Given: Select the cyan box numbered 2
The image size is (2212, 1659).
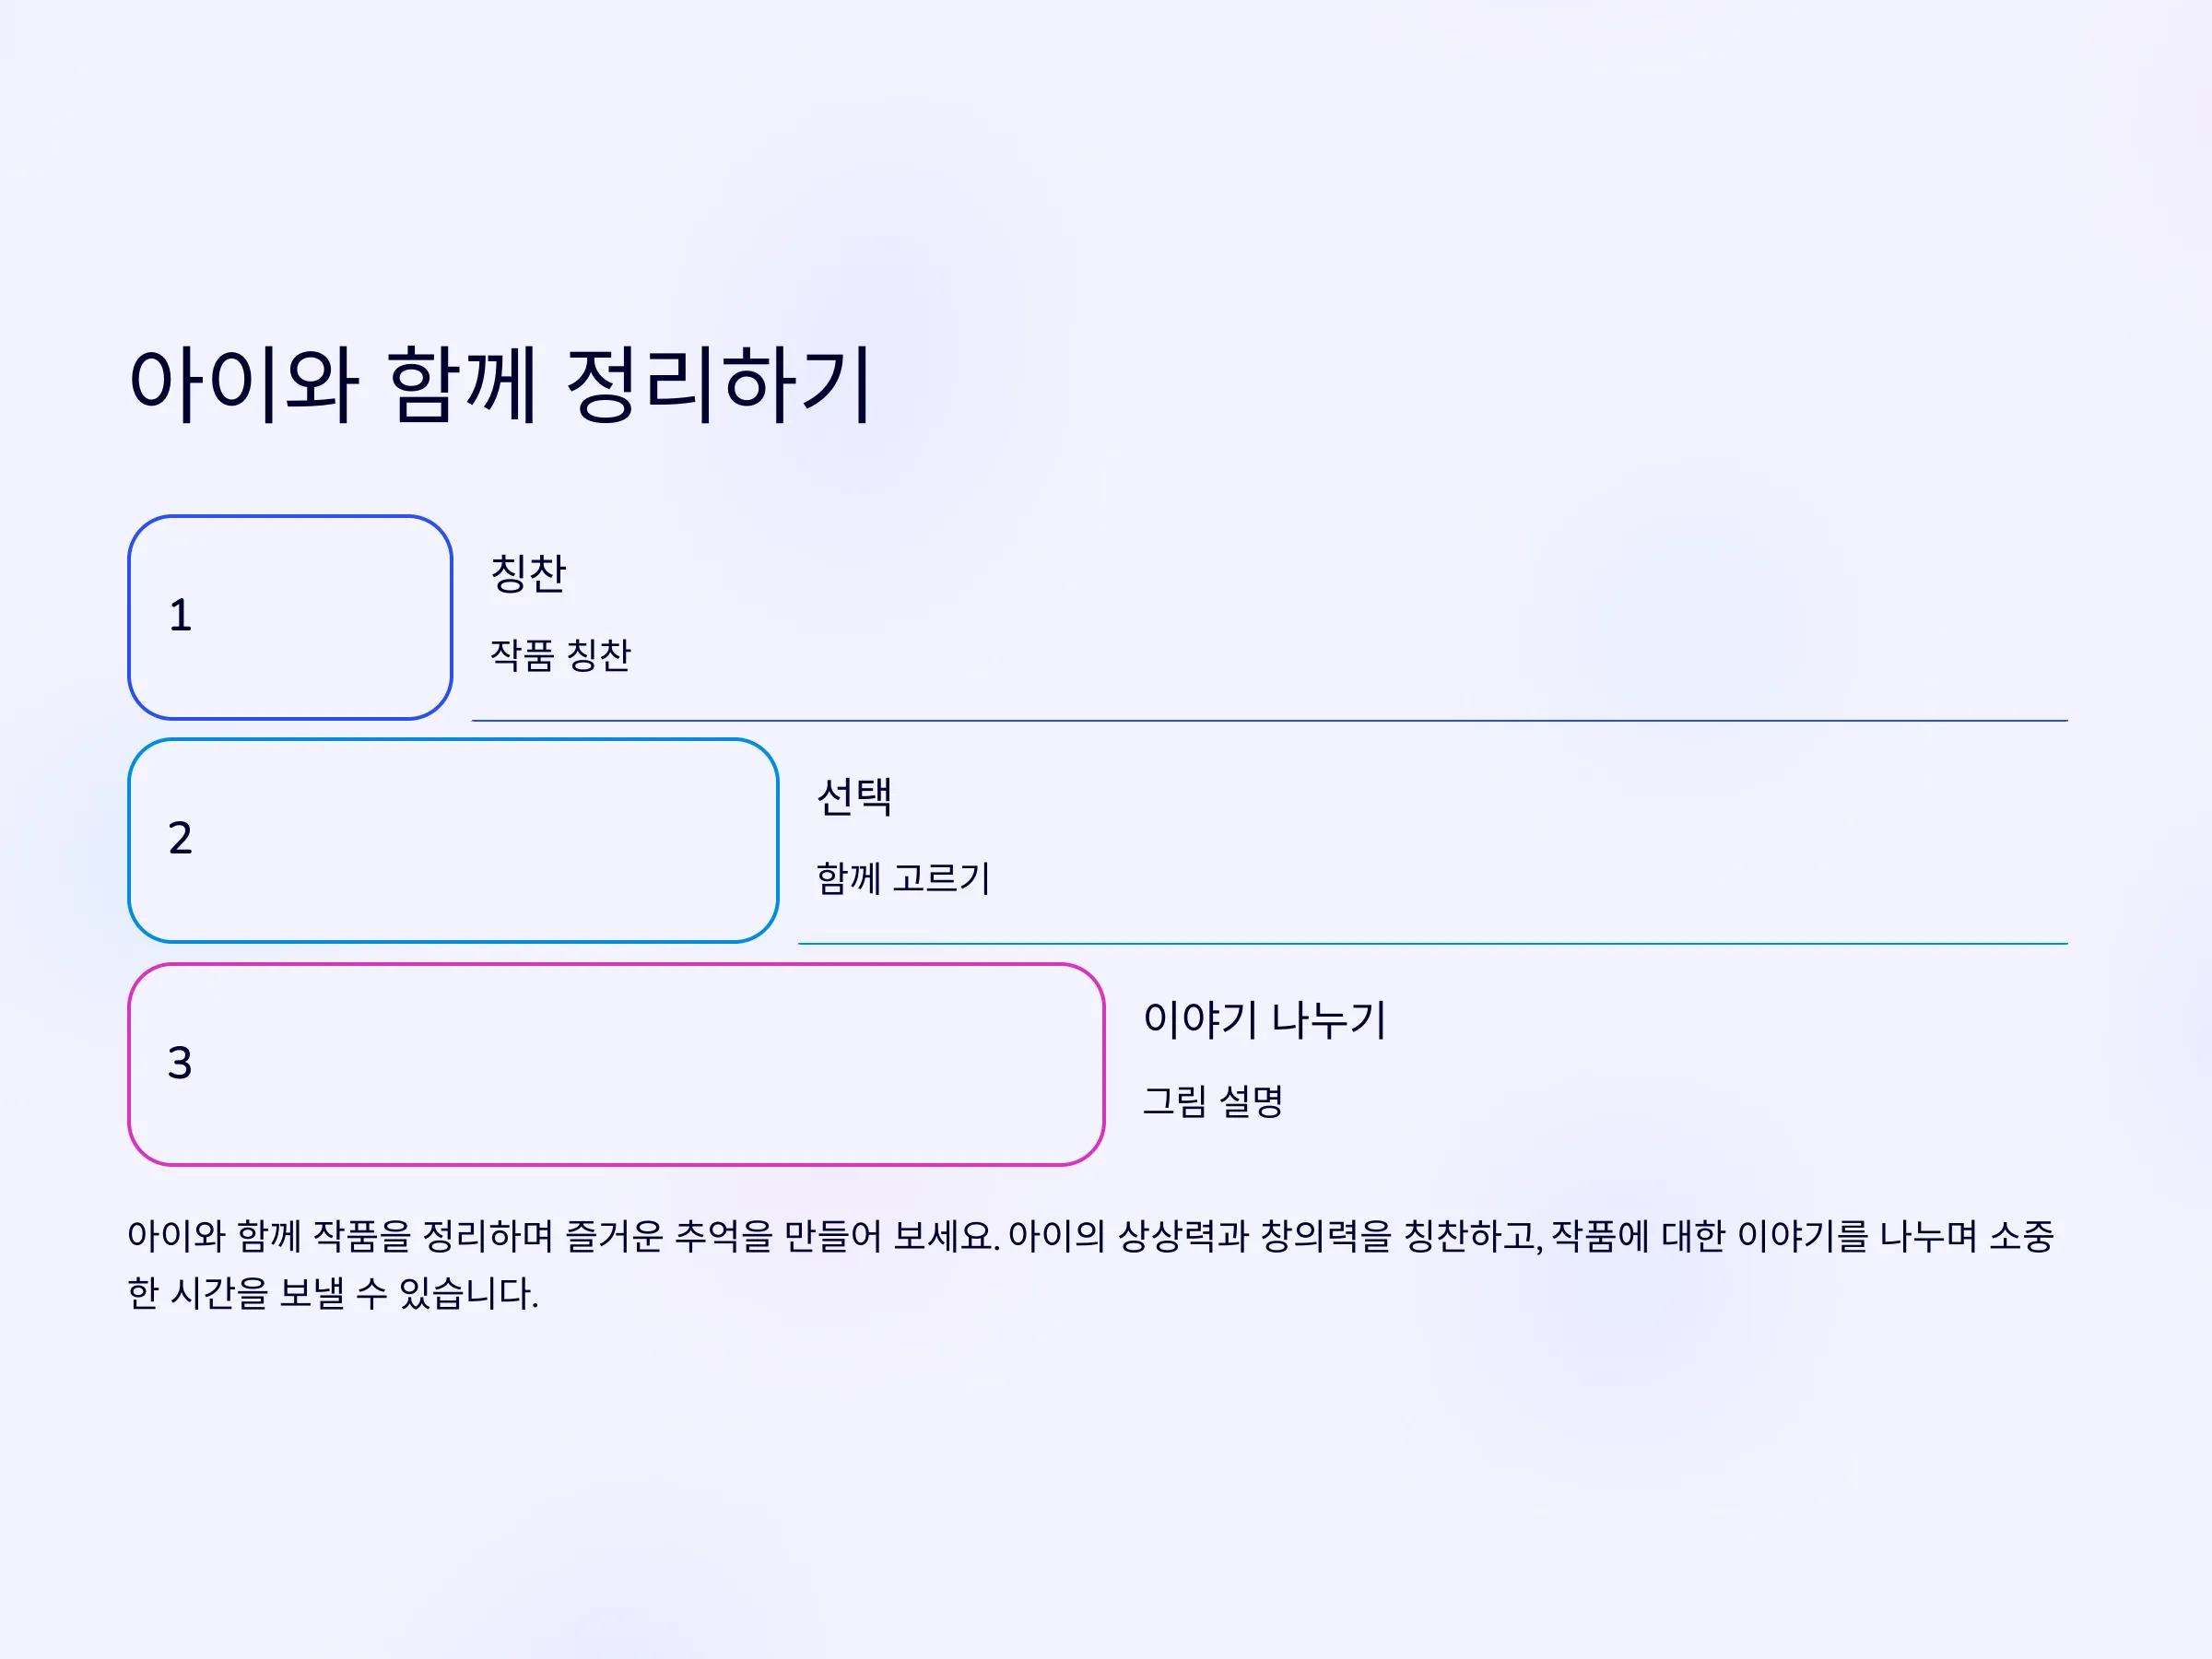Looking at the screenshot, I should (x=453, y=840).
